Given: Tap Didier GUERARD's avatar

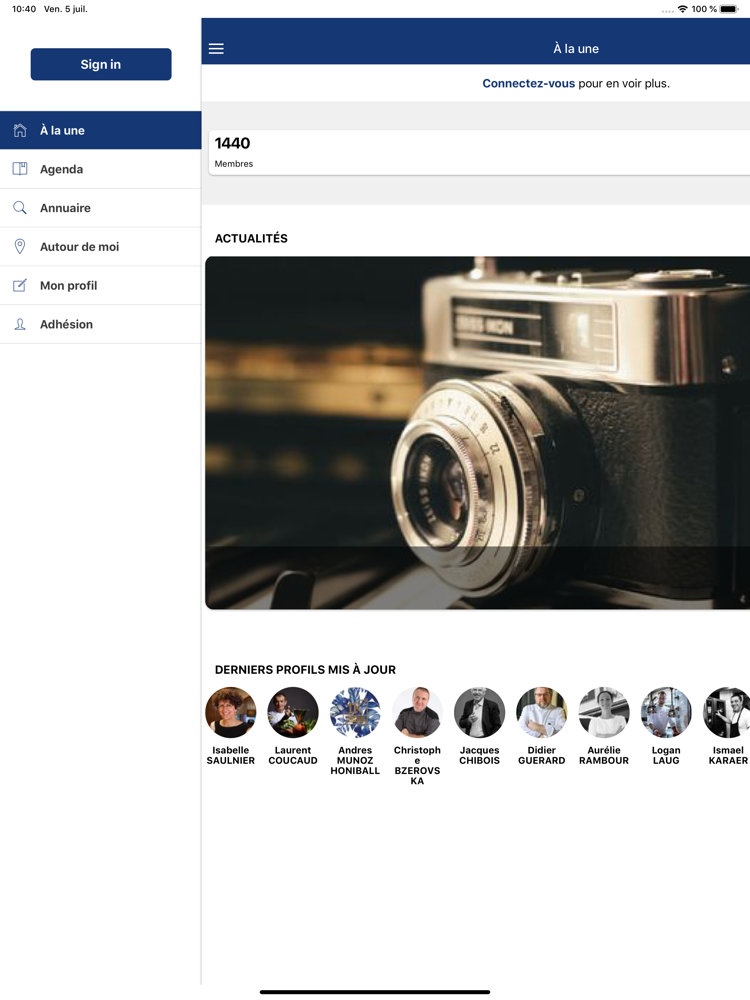Looking at the screenshot, I should pyautogui.click(x=541, y=712).
